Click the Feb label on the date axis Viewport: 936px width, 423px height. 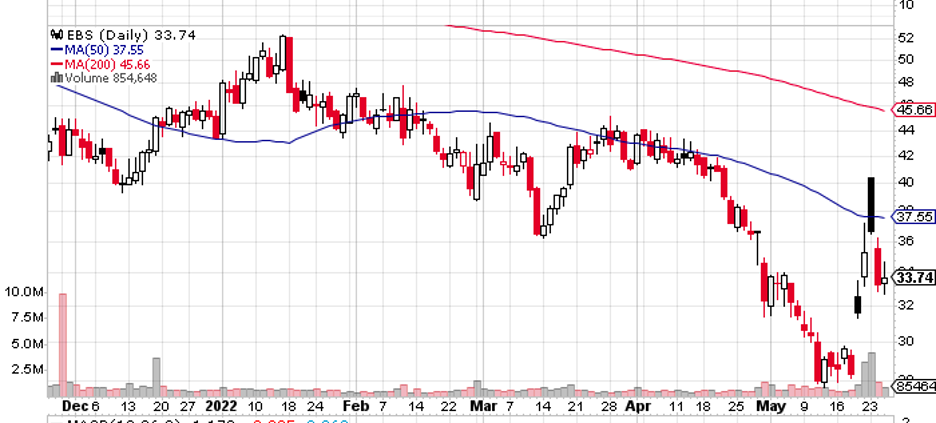(356, 406)
